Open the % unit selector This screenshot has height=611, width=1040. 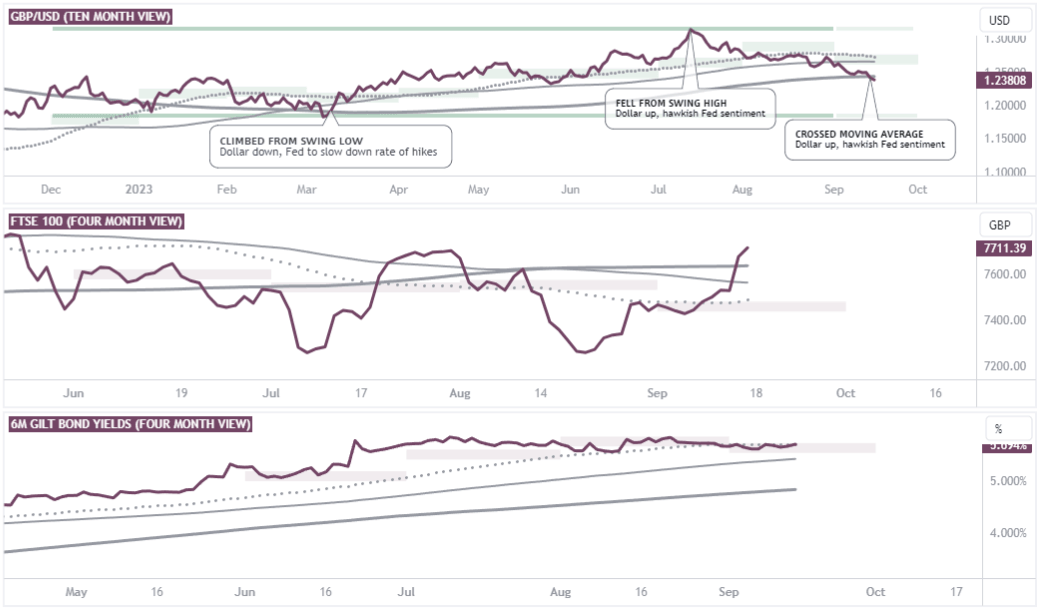999,427
